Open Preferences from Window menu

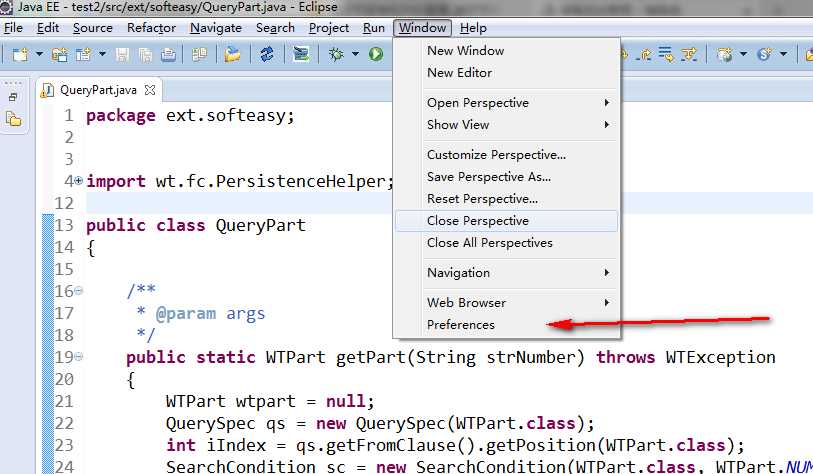pos(507,325)
